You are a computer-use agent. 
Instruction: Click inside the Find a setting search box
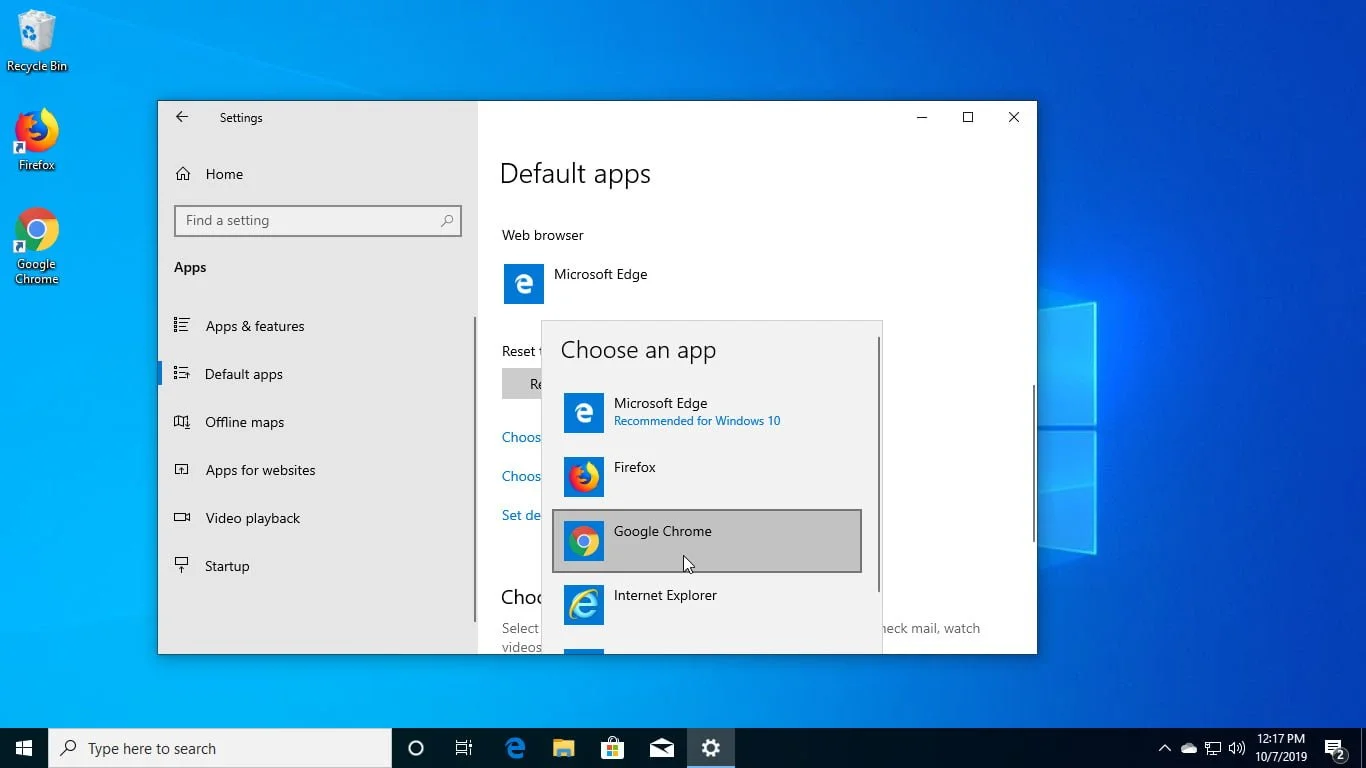coord(317,220)
